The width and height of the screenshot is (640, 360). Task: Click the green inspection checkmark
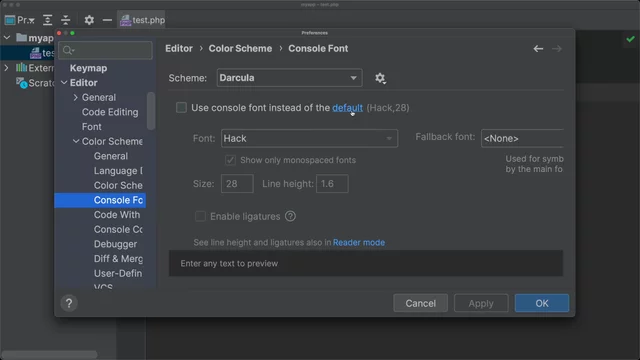tap(631, 39)
